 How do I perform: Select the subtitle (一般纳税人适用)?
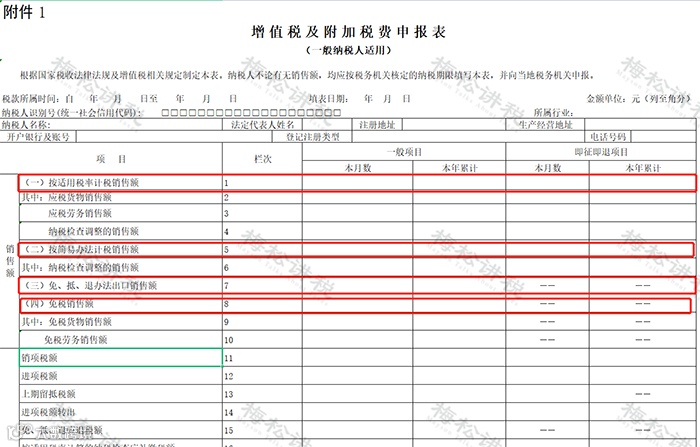[x=349, y=50]
